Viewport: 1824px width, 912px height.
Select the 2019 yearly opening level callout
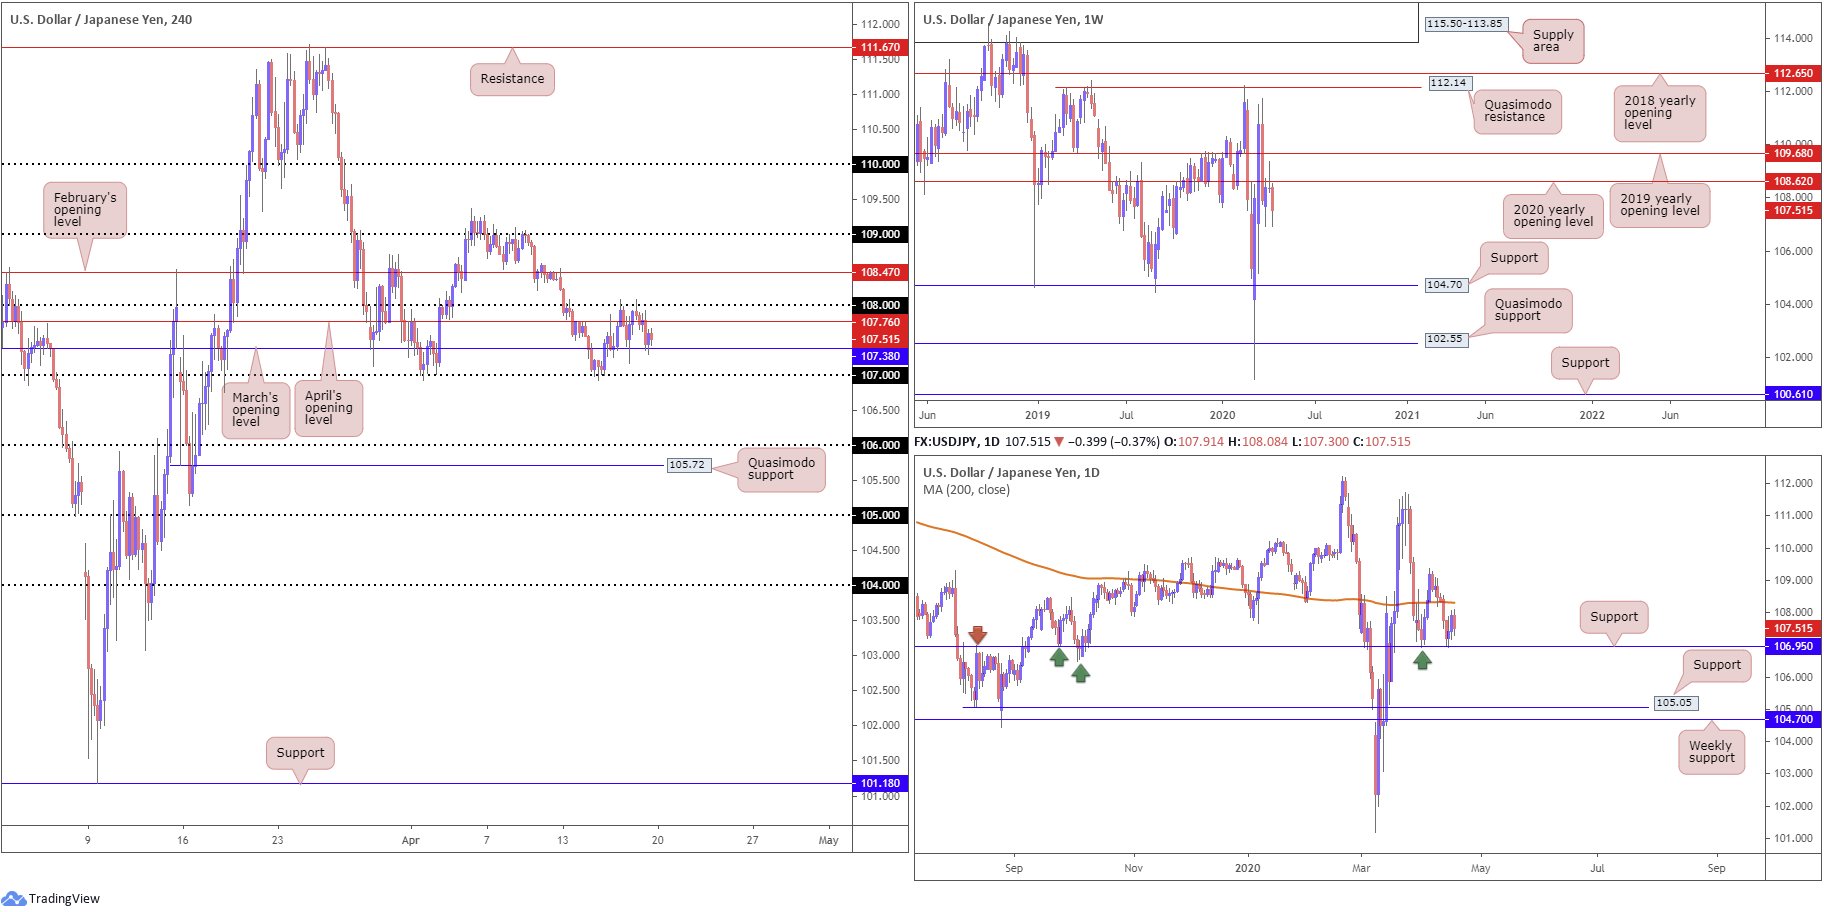1660,205
